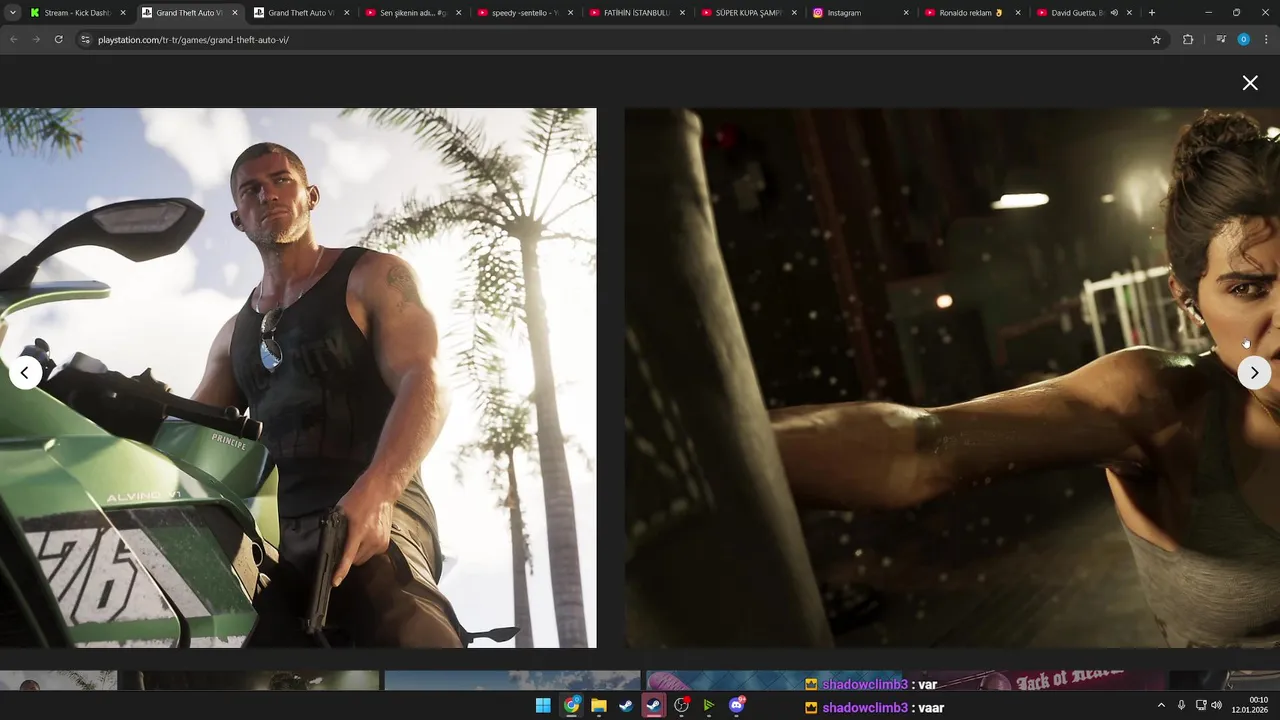Bookmark this page with the star
The height and width of the screenshot is (720, 1280).
[1156, 39]
